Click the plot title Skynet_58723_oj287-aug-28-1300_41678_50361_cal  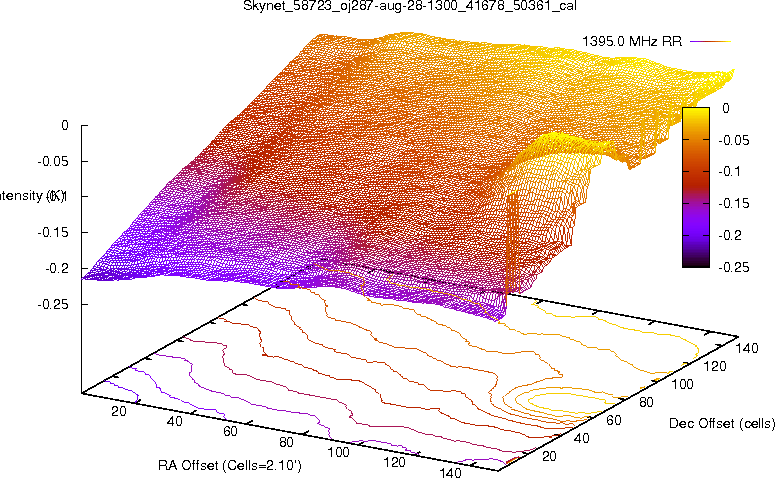tap(410, 6)
